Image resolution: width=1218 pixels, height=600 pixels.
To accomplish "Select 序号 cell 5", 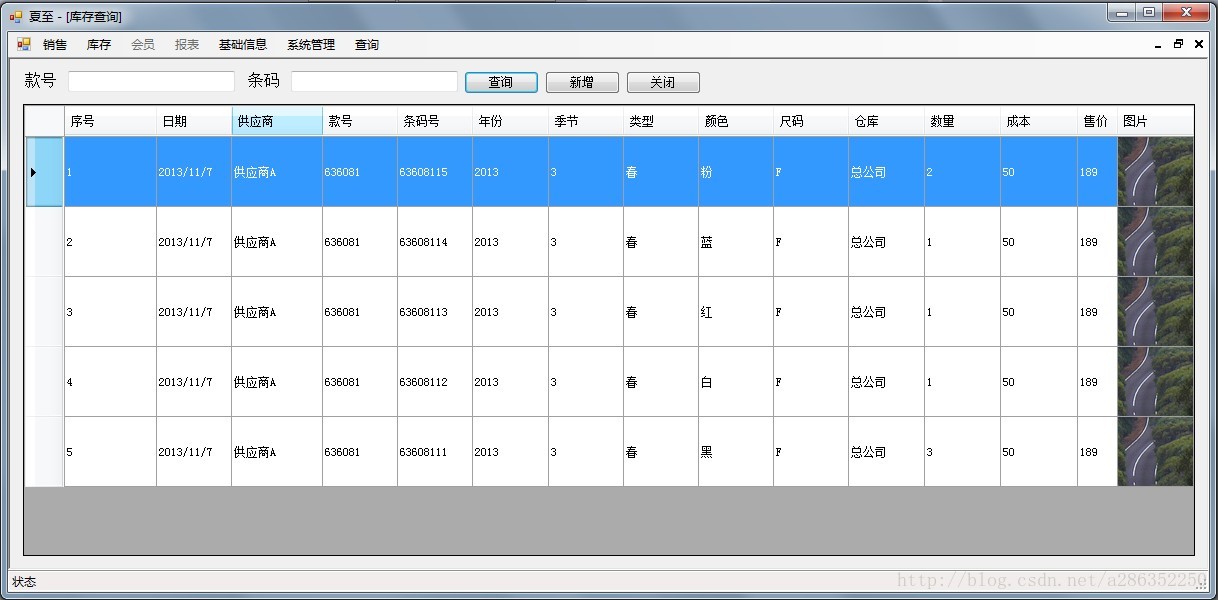I will click(110, 452).
